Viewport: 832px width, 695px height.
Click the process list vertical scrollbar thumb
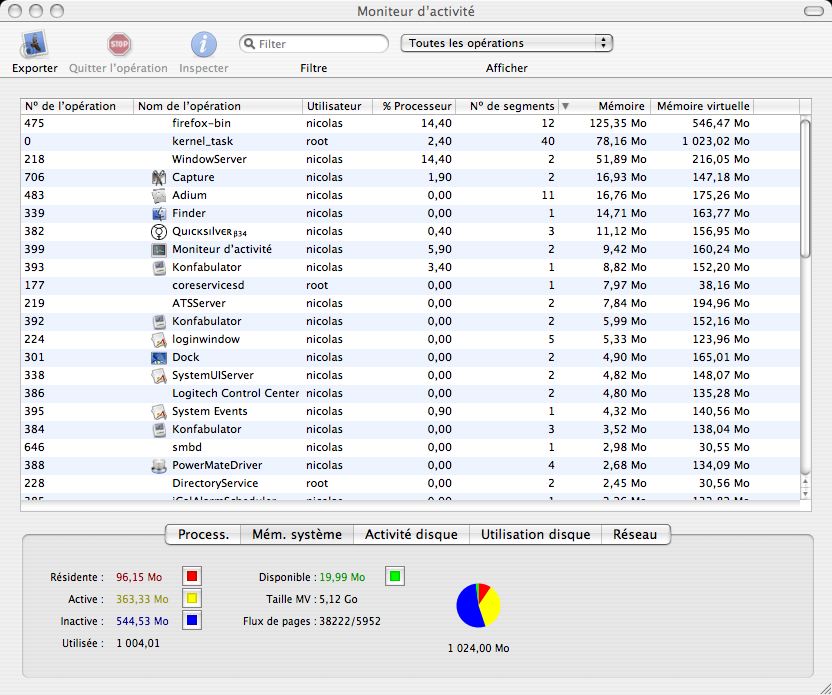805,189
